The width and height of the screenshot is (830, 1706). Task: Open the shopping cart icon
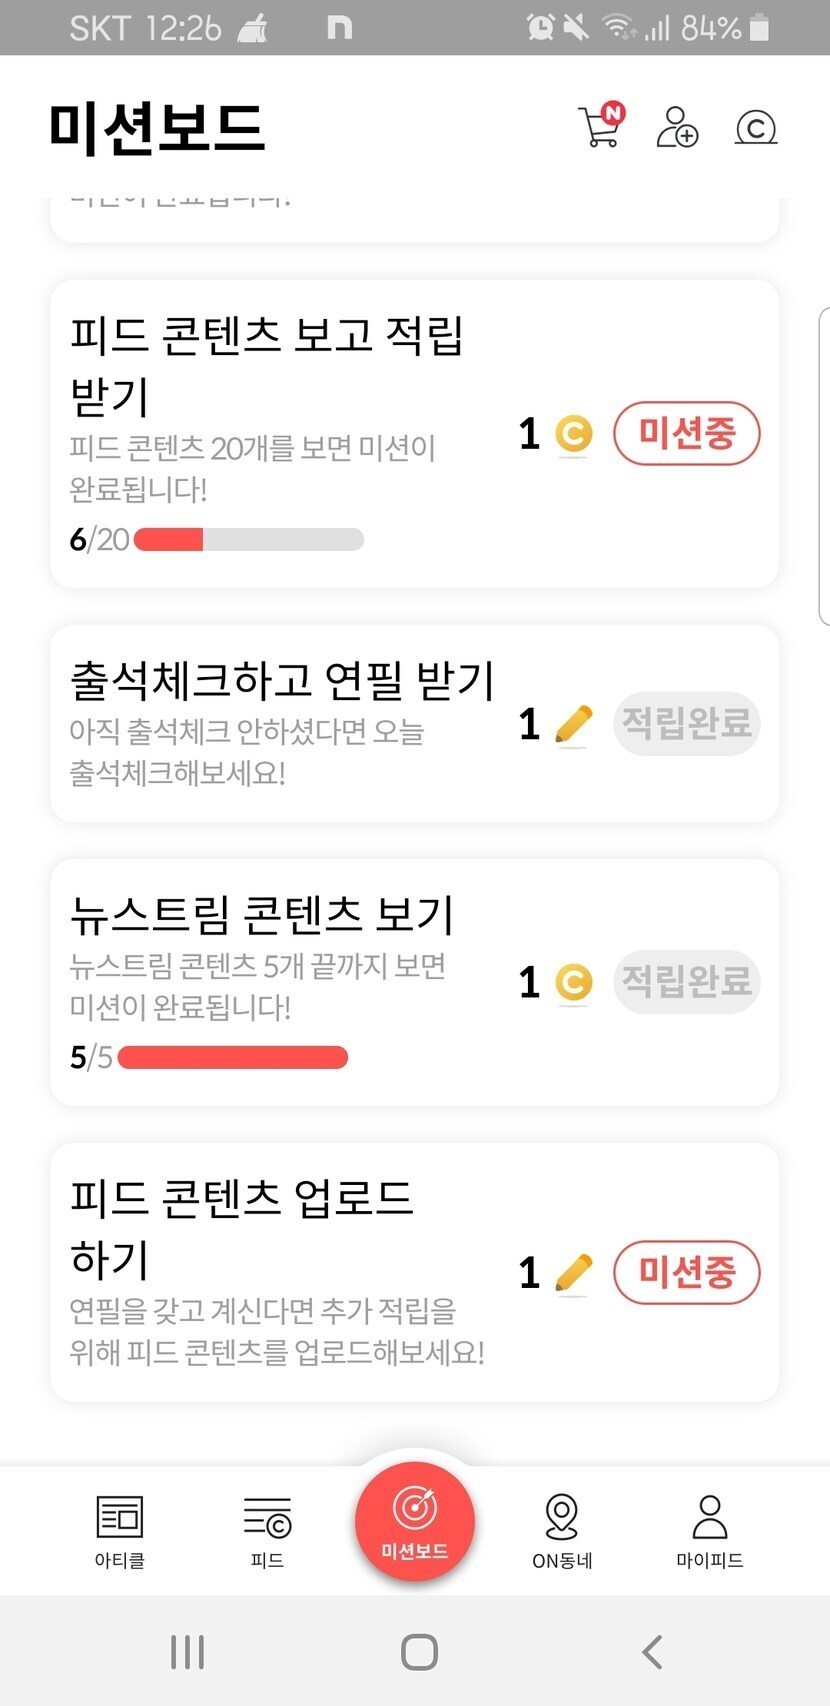[x=601, y=127]
